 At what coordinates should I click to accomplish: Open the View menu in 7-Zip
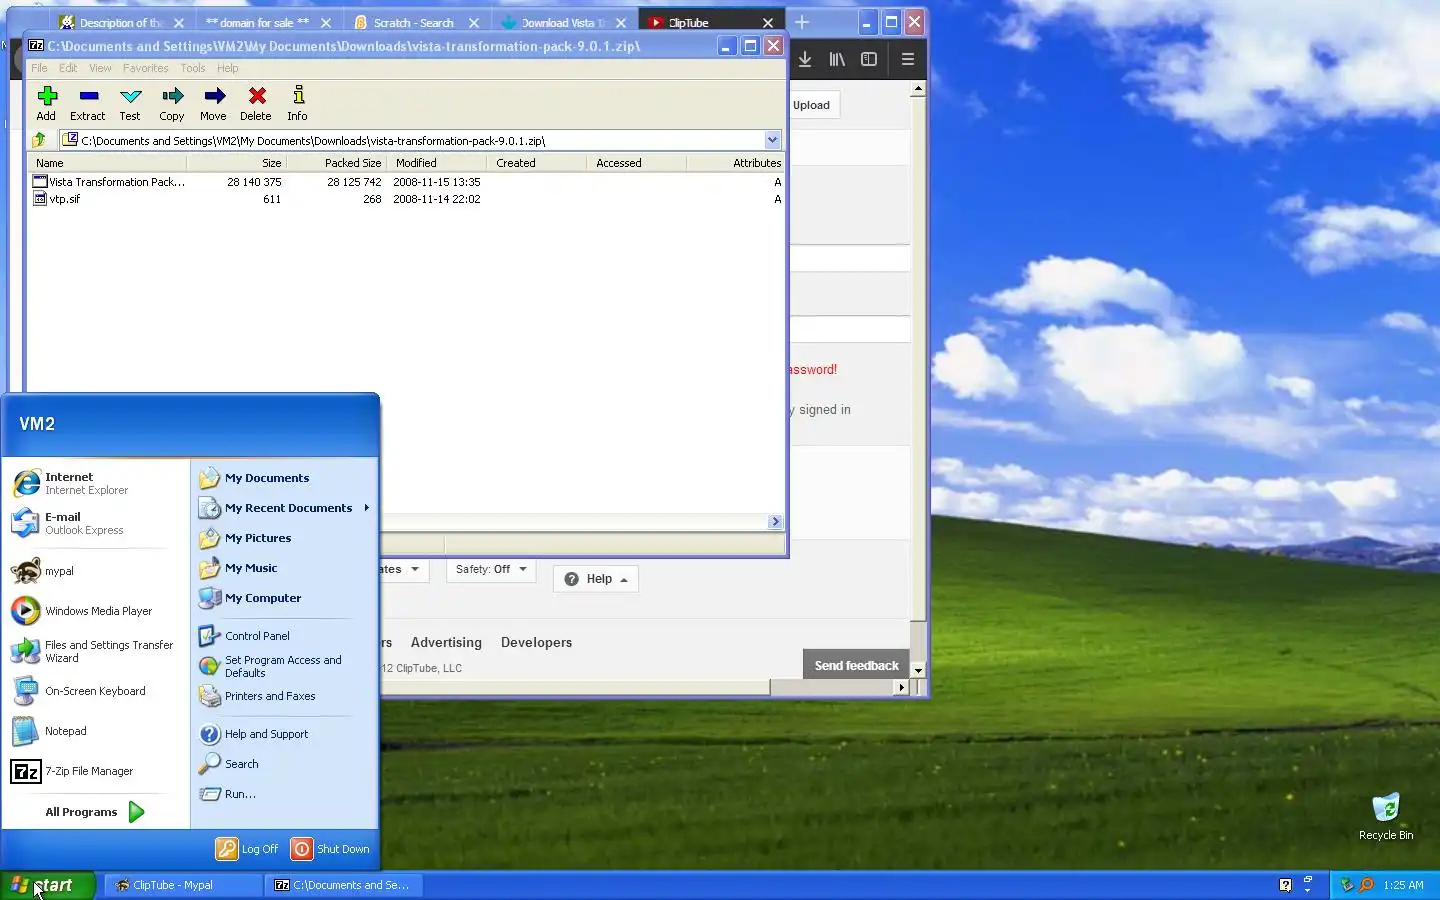100,68
